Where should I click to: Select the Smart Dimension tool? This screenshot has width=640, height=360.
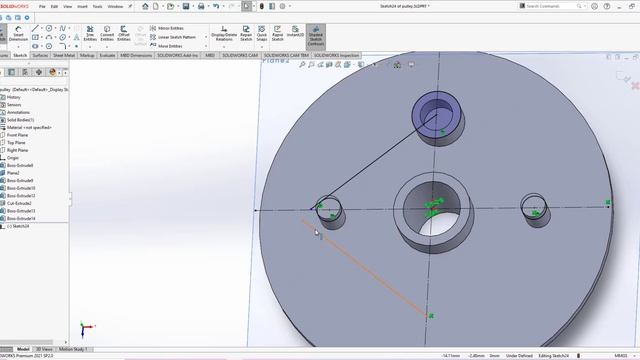(18, 33)
